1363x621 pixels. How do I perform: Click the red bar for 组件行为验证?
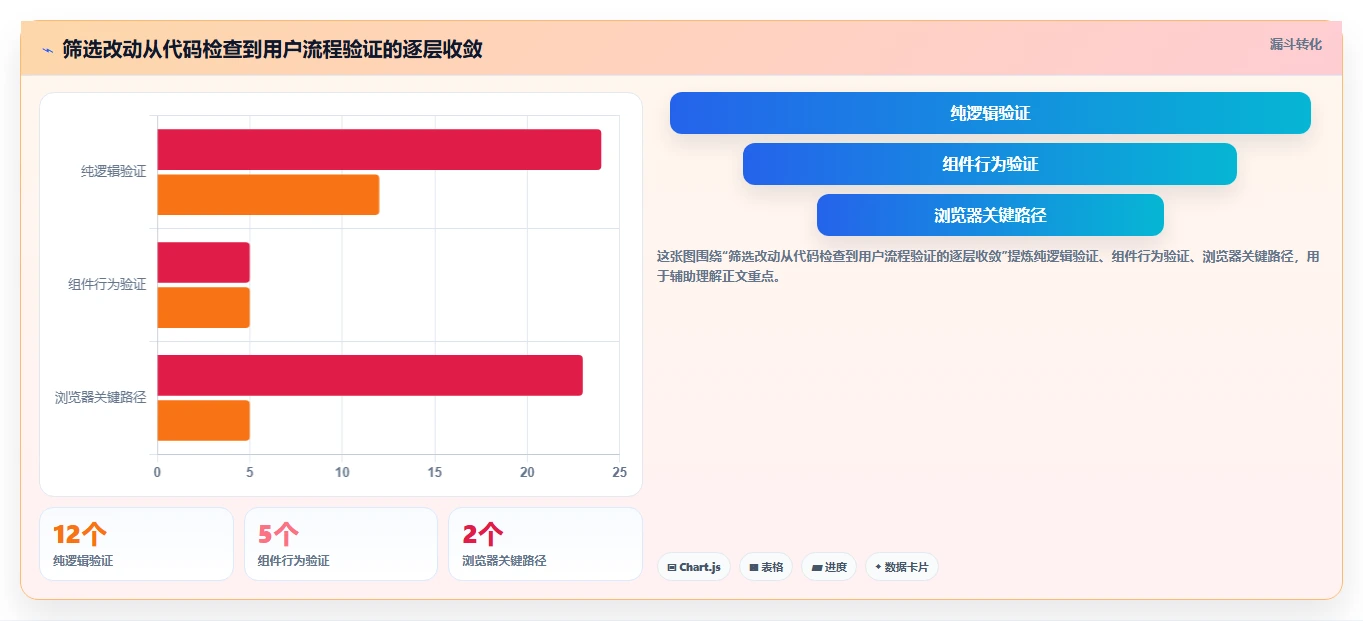tap(203, 262)
